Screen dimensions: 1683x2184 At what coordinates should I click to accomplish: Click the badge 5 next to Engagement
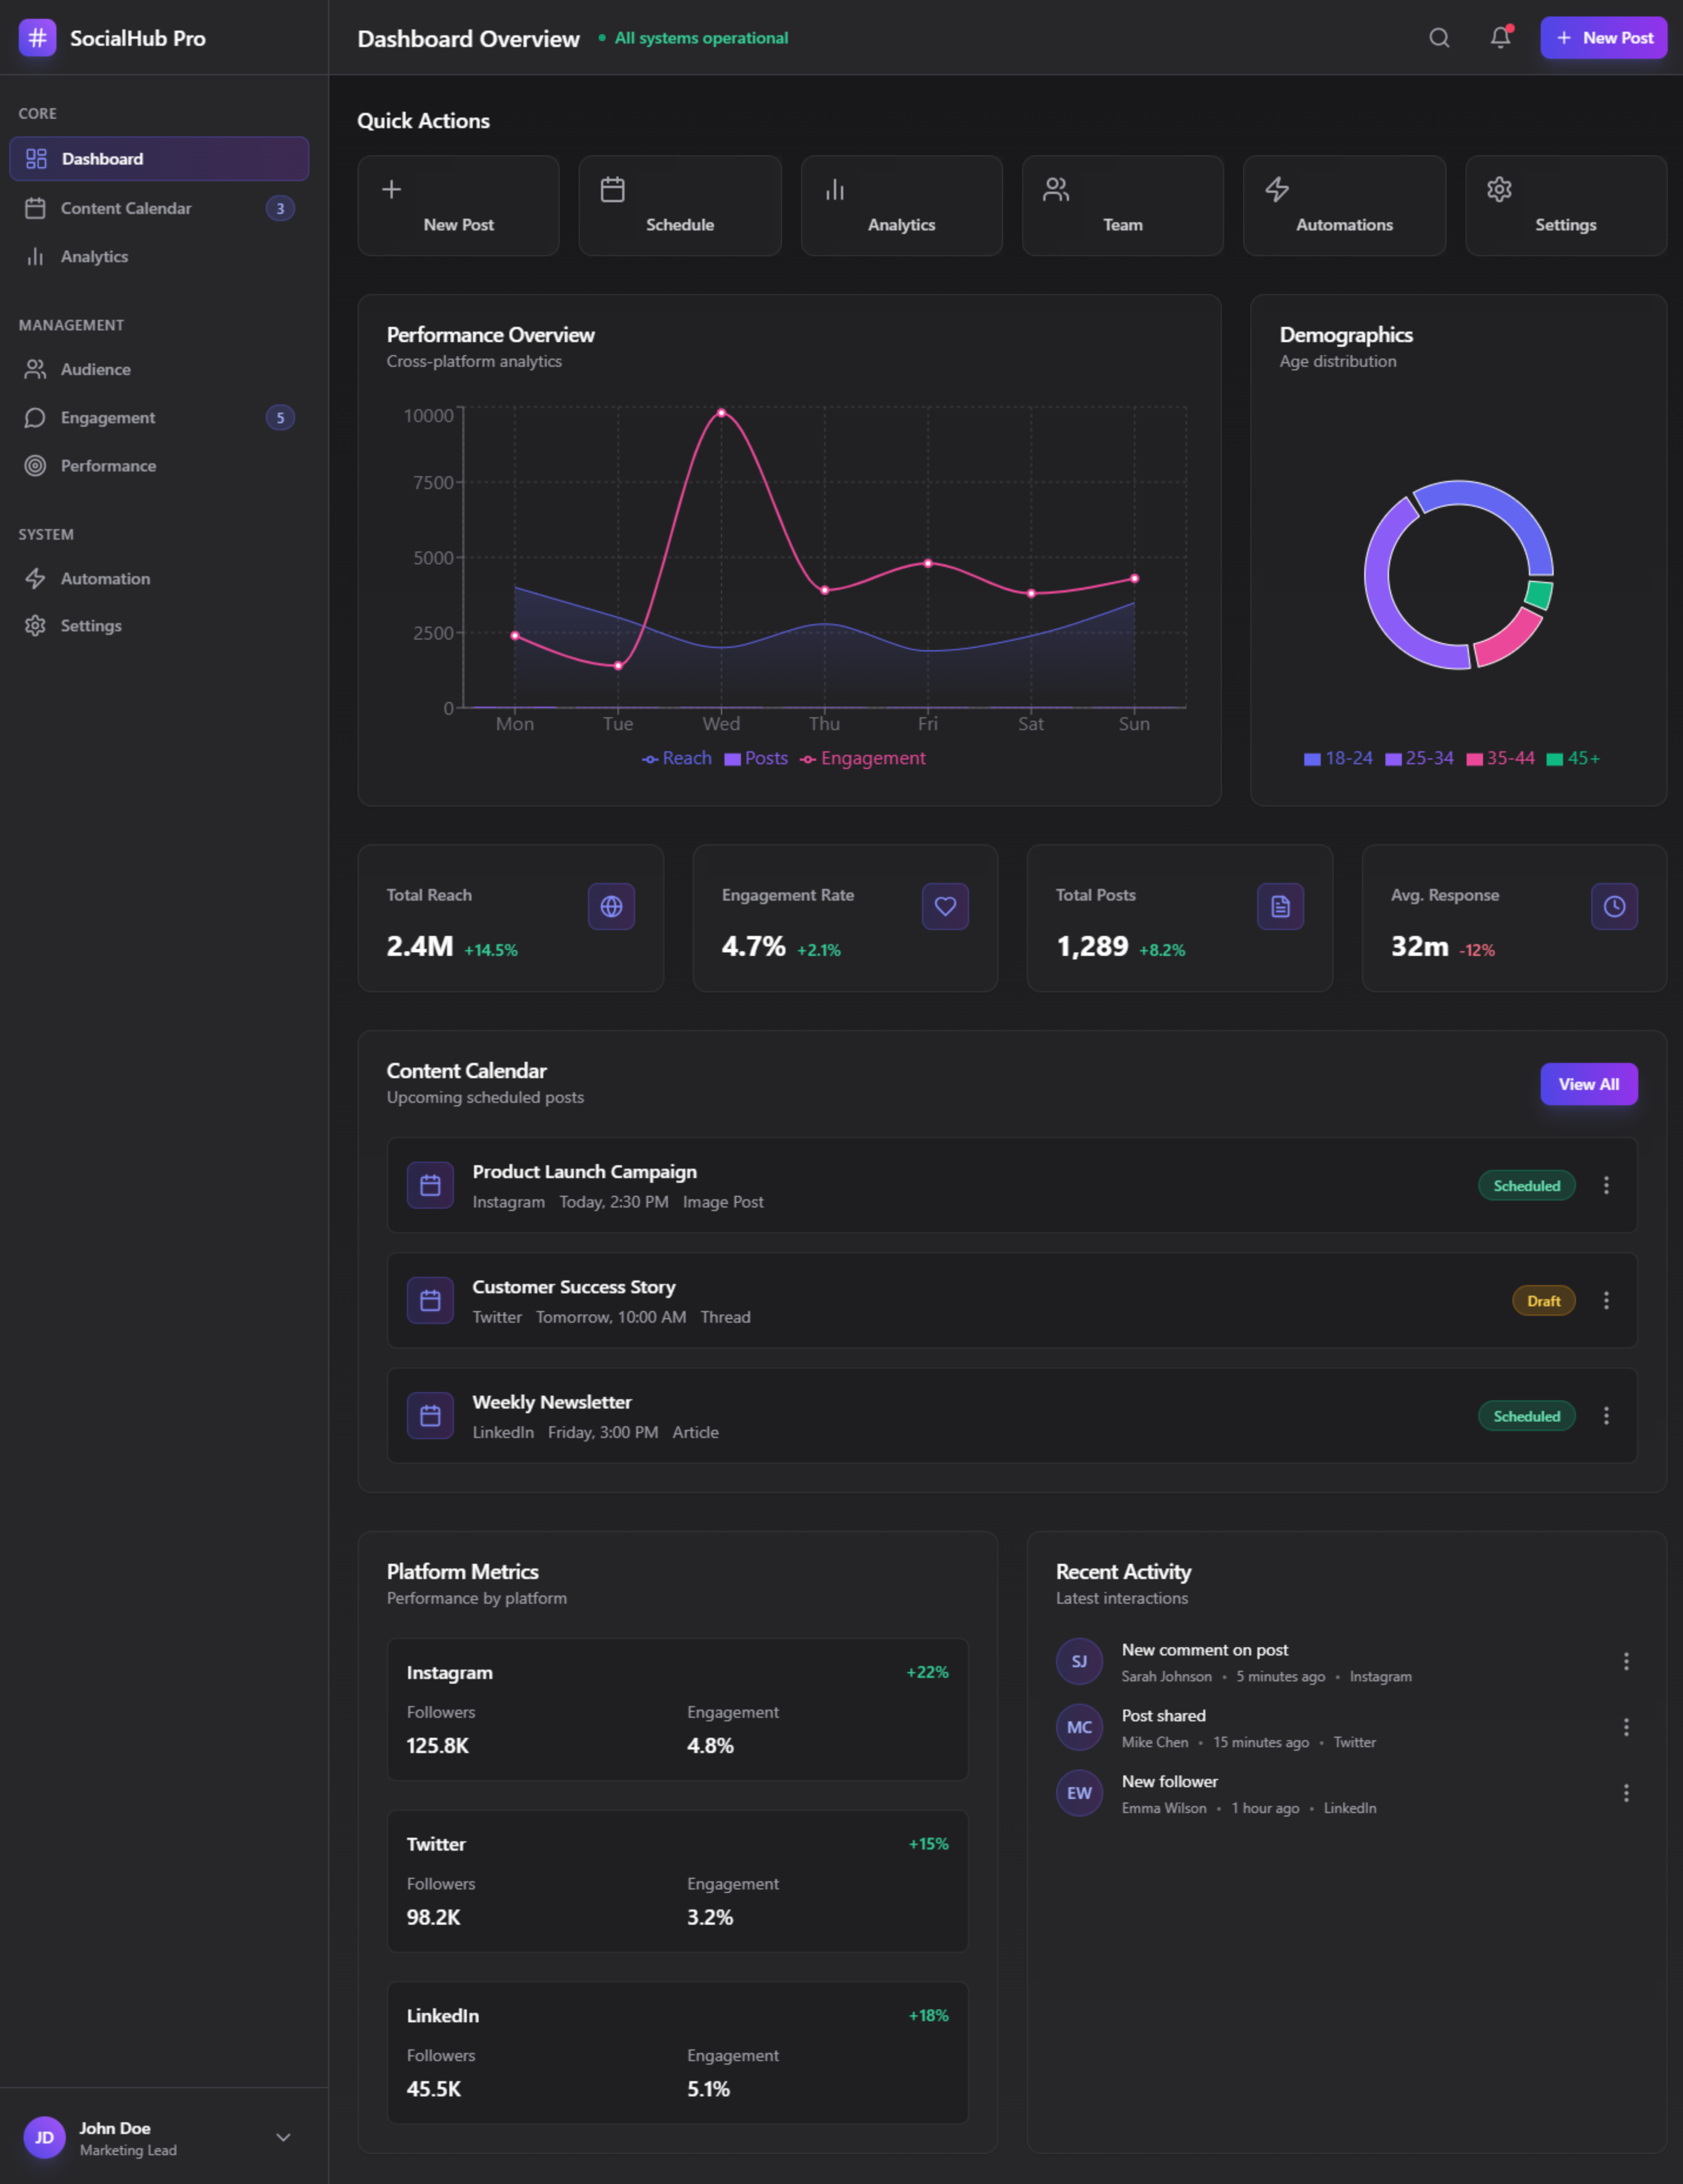tap(280, 417)
